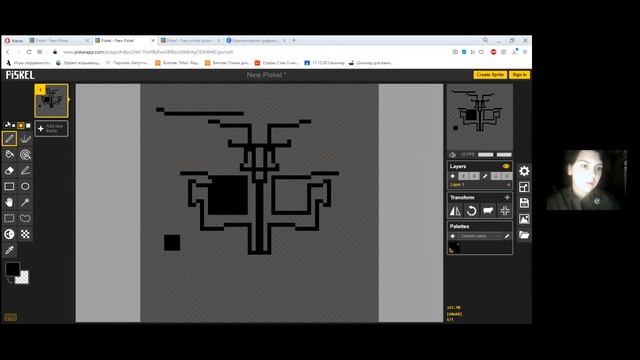The width and height of the screenshot is (640, 360).
Task: Flip the sprite with Transform flip icon
Action: [455, 211]
